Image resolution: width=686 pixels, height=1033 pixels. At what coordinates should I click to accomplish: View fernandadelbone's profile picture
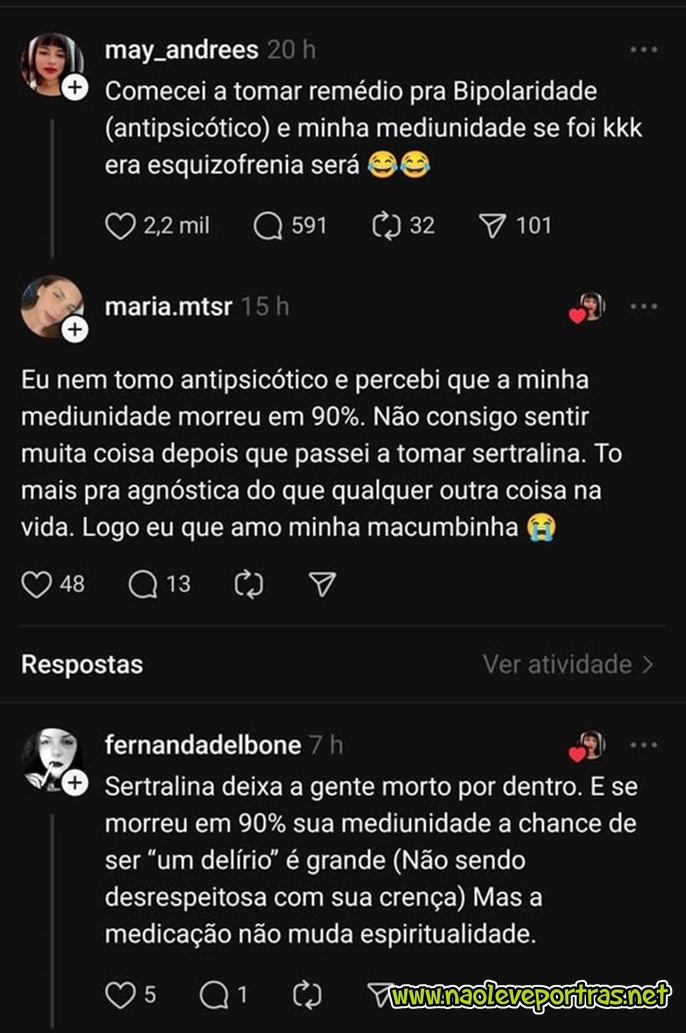tap(52, 759)
